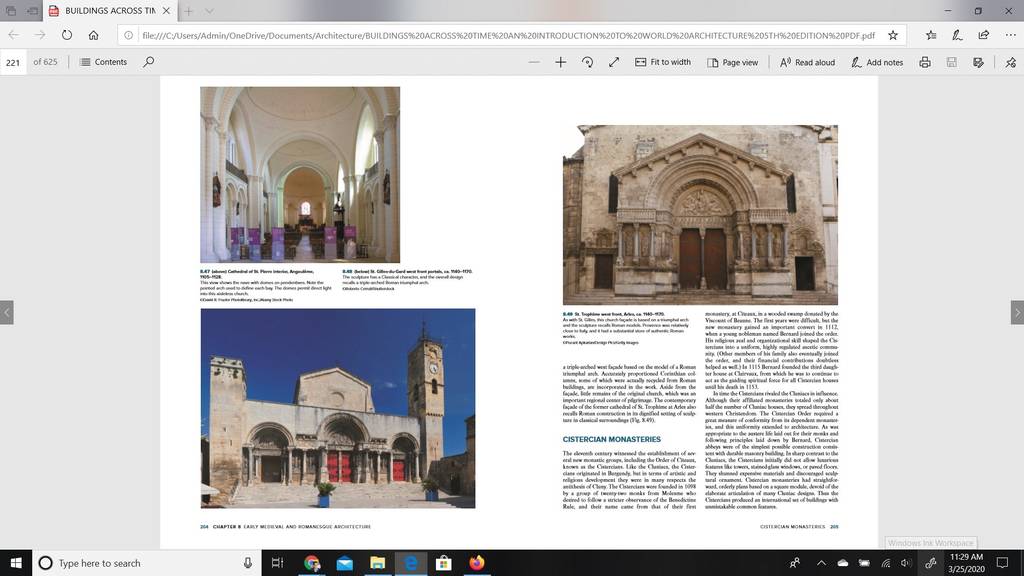Open Wi-Fi network settings in tray
1024x576 pixels.
(886, 563)
